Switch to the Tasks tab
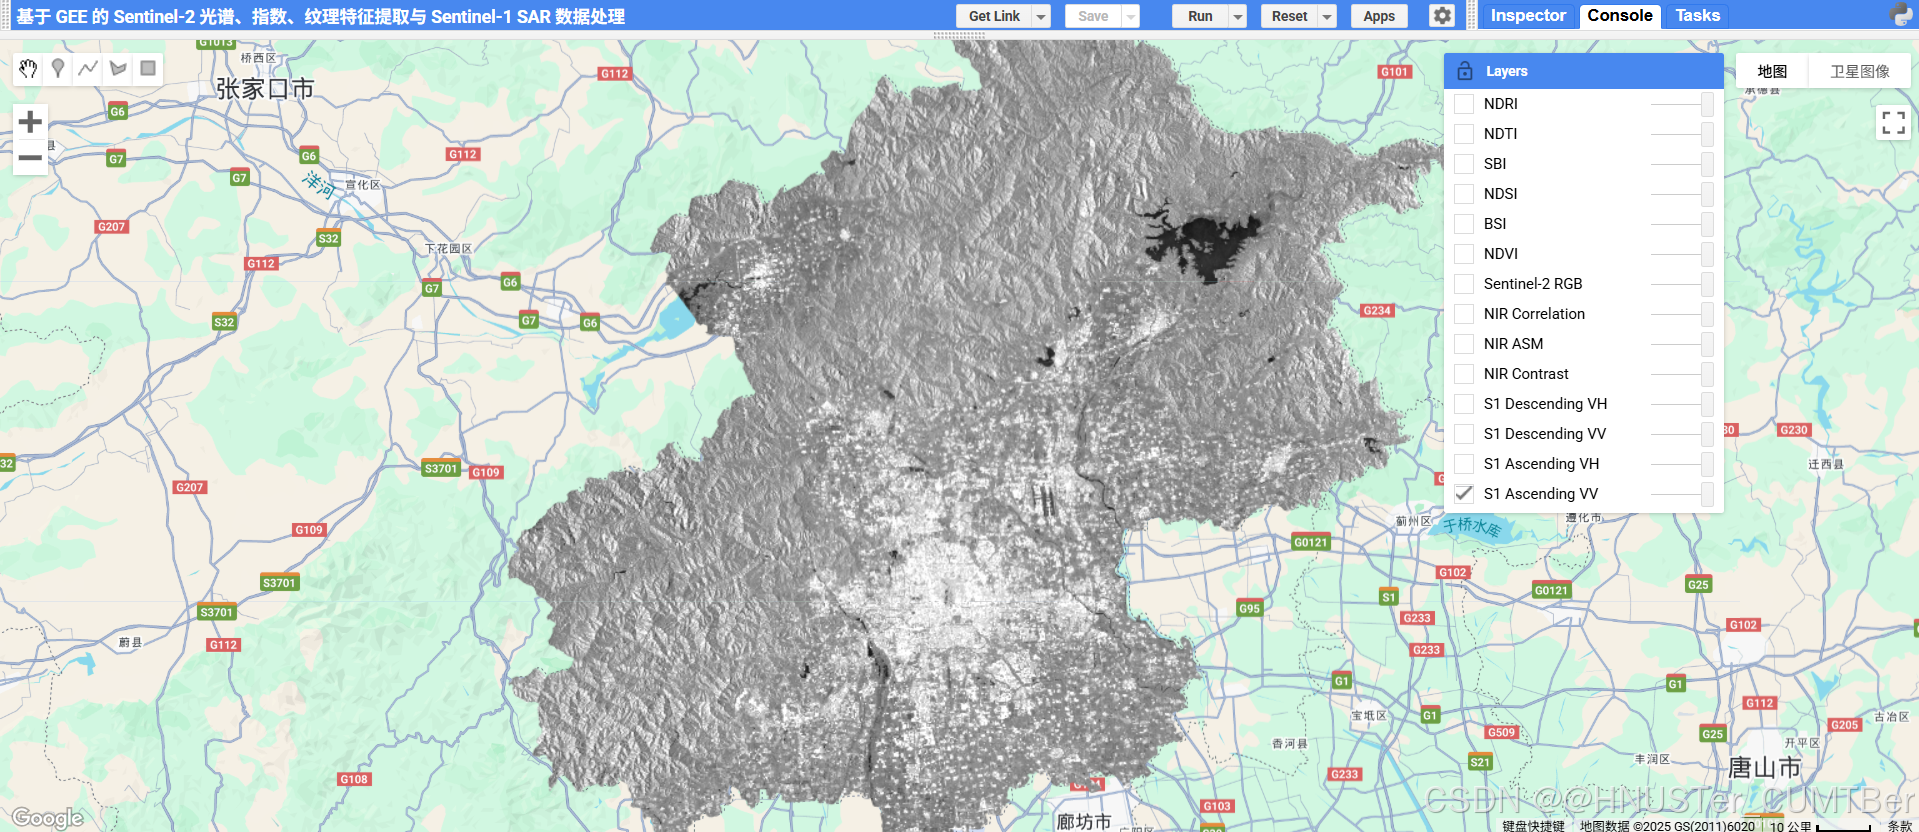The image size is (1919, 832). click(1697, 15)
